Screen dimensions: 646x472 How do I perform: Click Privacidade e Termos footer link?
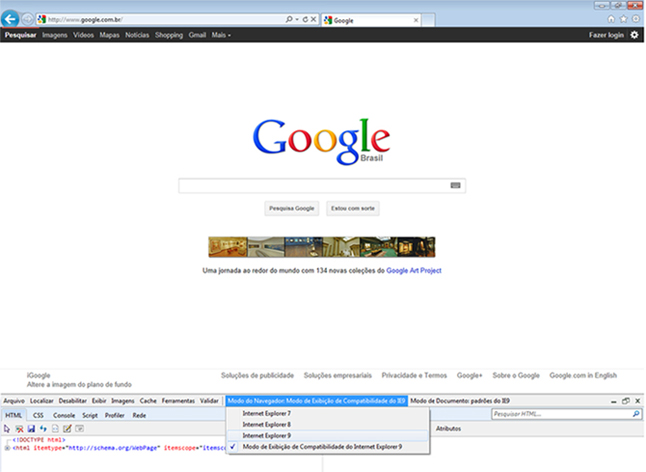414,375
